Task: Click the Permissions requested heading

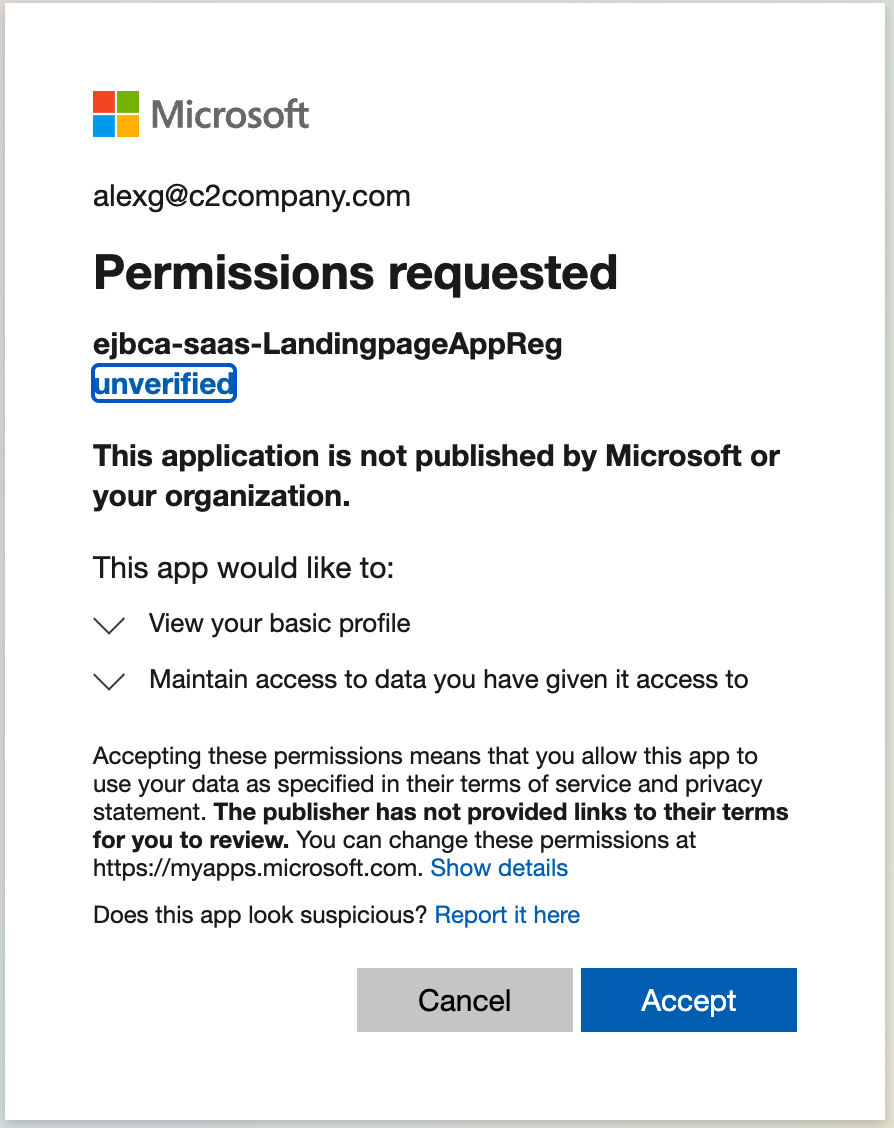Action: pyautogui.click(x=355, y=272)
